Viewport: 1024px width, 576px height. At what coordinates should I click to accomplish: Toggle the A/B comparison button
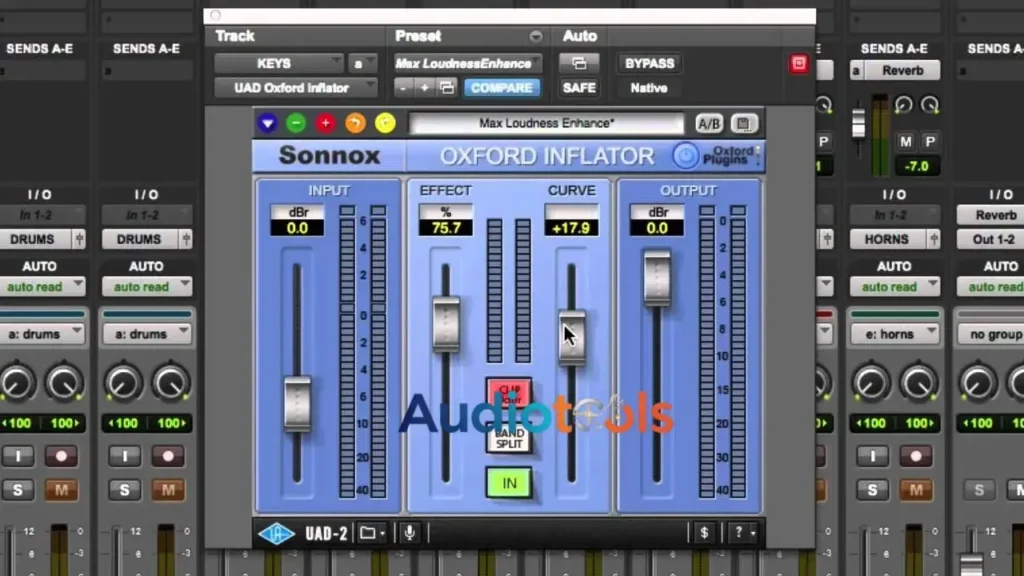click(709, 123)
